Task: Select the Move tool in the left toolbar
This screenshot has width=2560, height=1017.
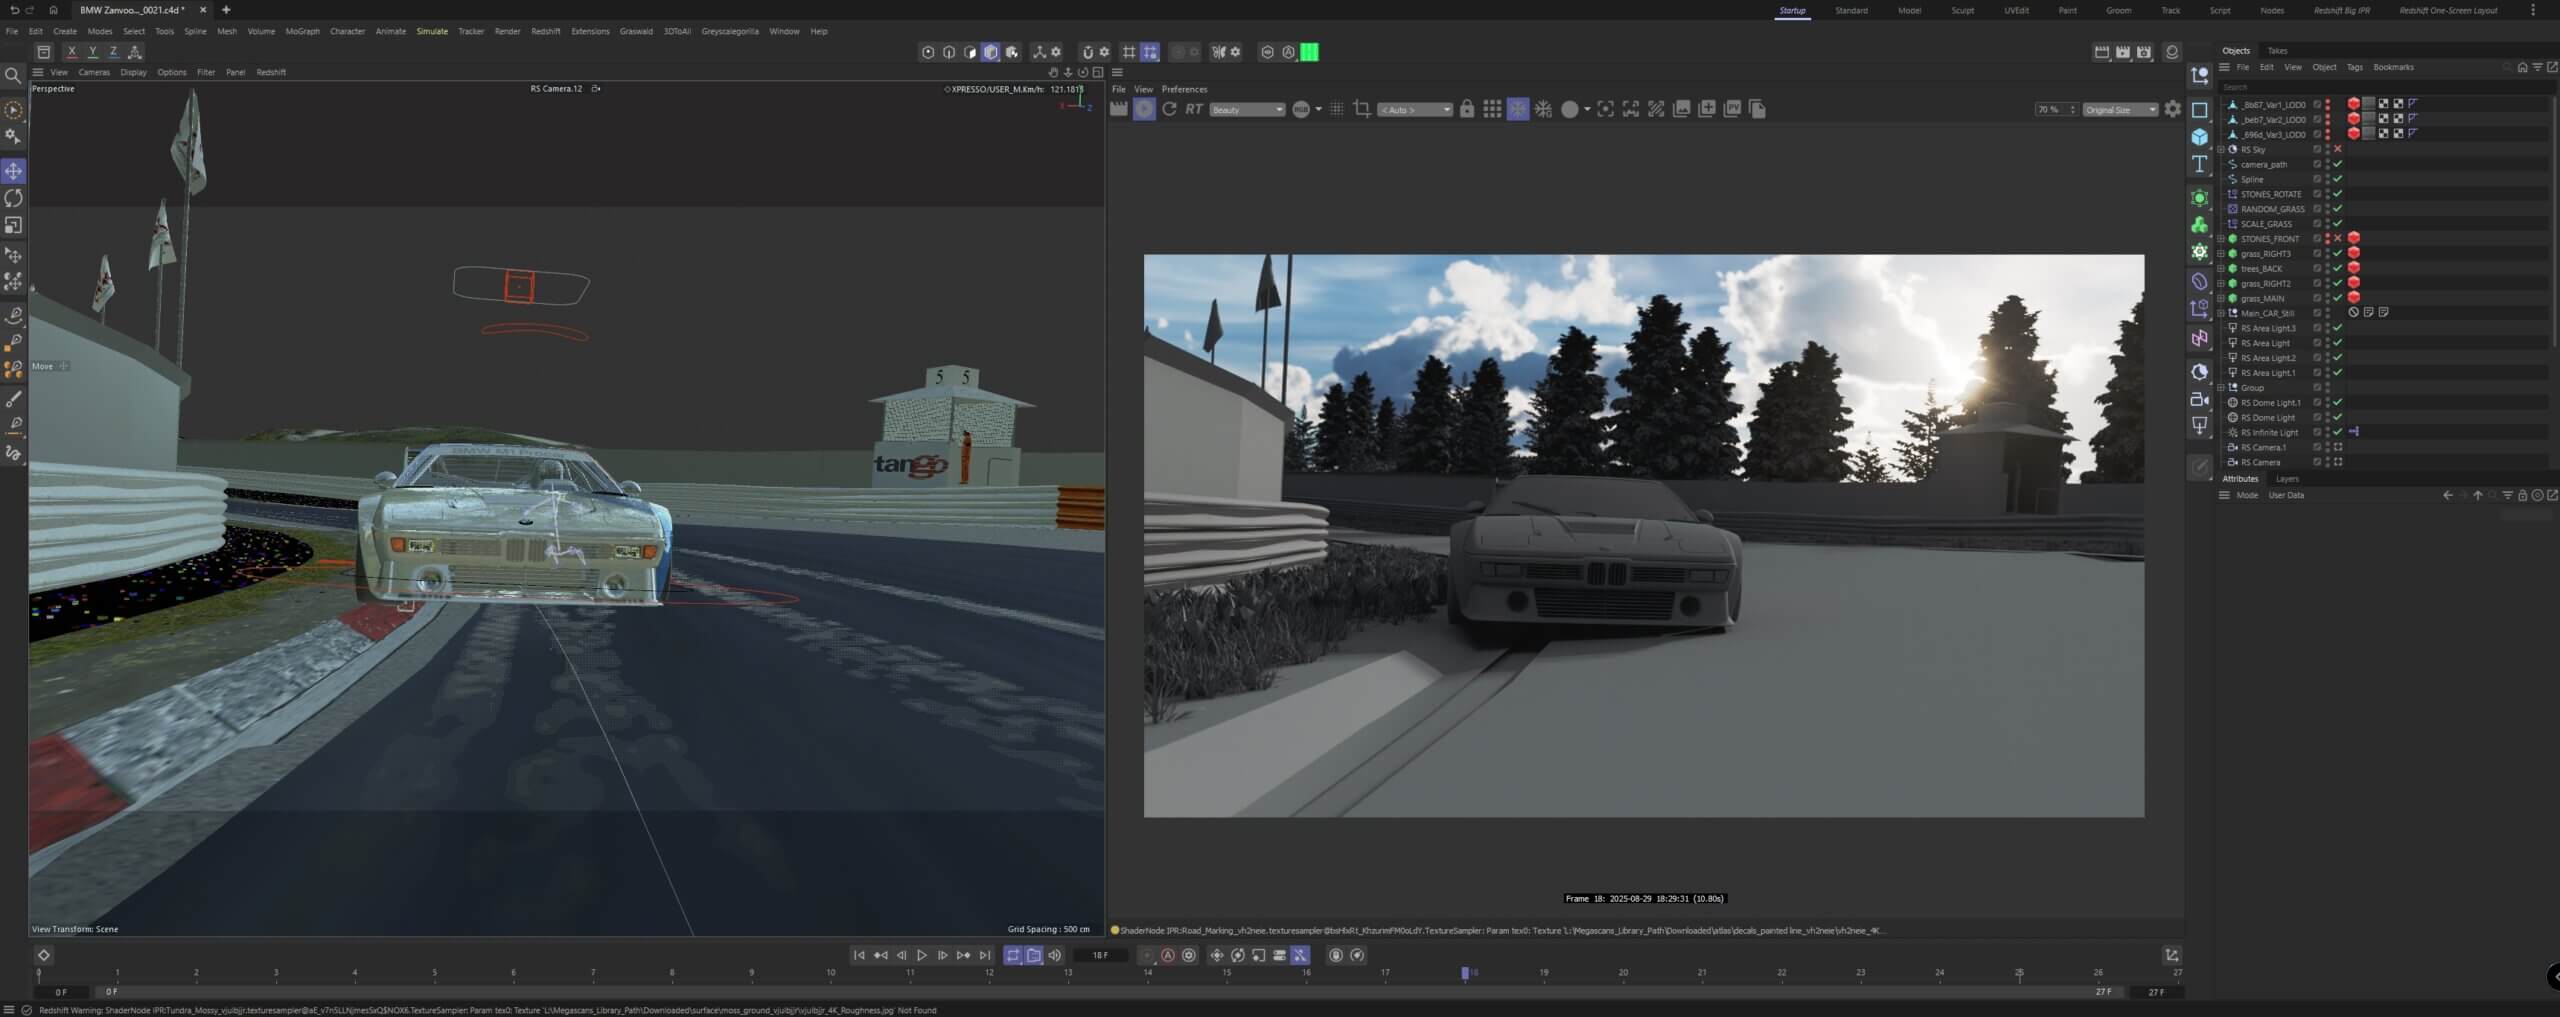Action: 13,171
